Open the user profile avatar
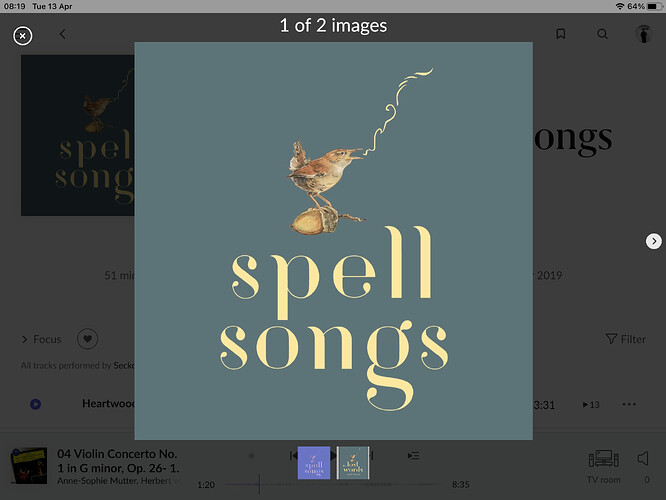This screenshot has height=500, width=666. (x=642, y=34)
